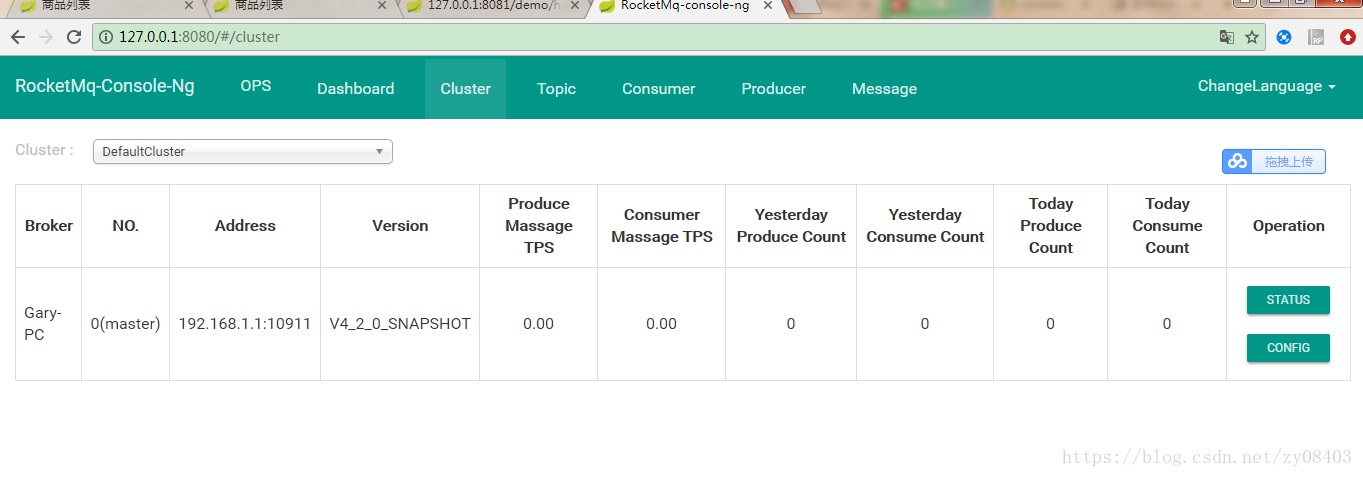Click the Baidu cloud icon on upload button

click(1238, 161)
